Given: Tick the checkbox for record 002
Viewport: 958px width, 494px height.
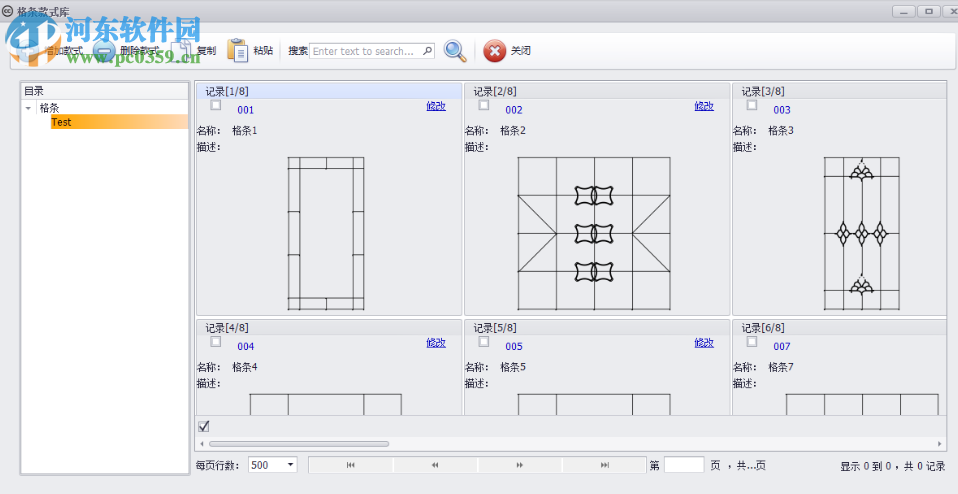Looking at the screenshot, I should 484,105.
